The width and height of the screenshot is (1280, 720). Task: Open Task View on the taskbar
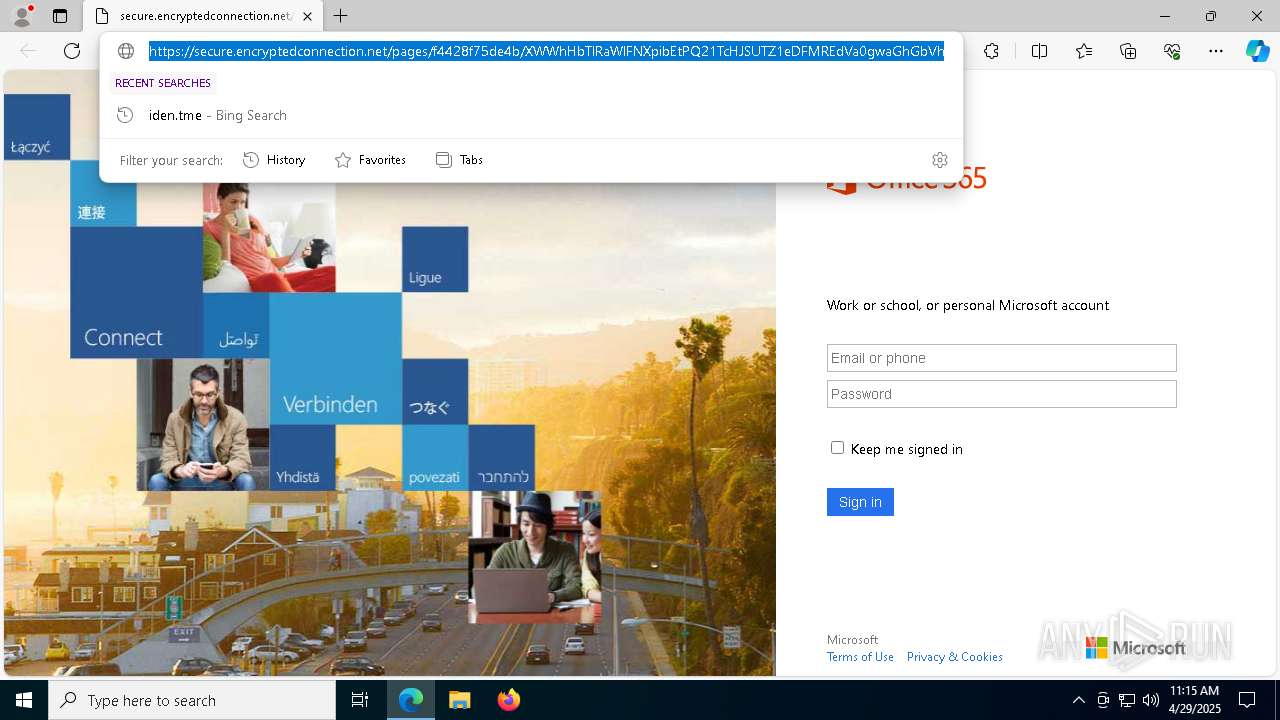[360, 700]
